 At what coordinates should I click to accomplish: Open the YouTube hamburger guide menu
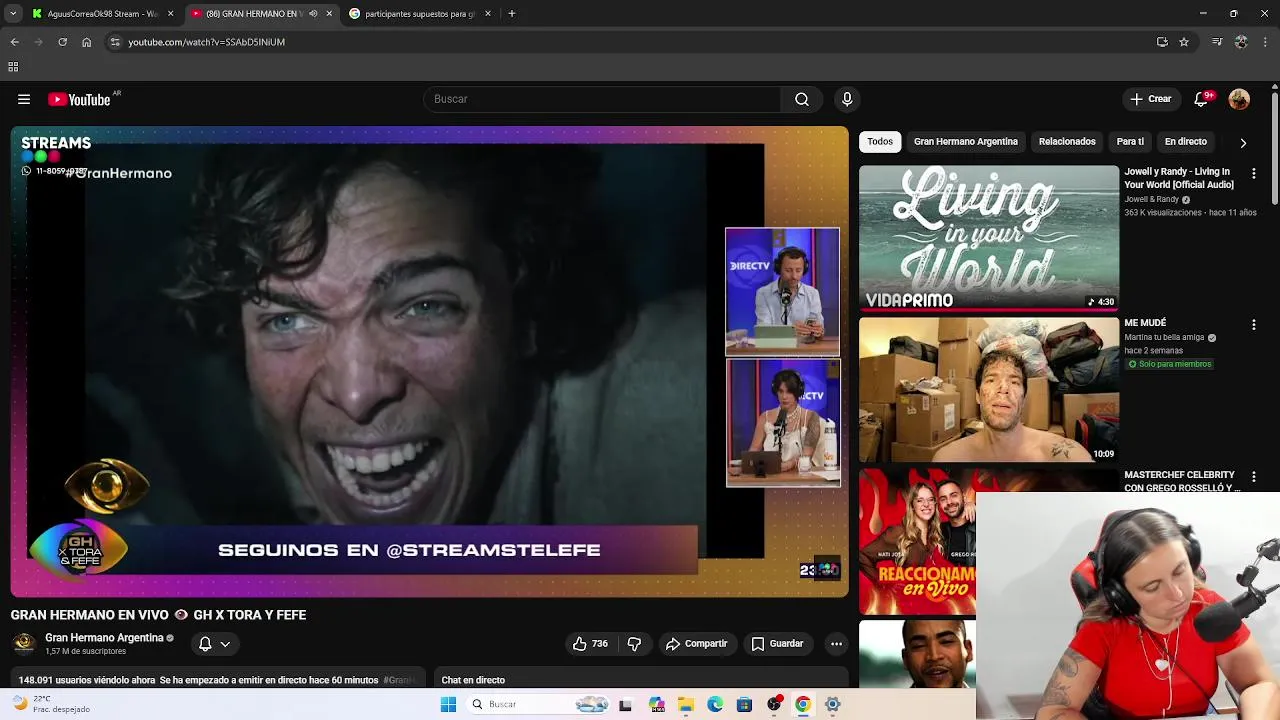click(24, 99)
